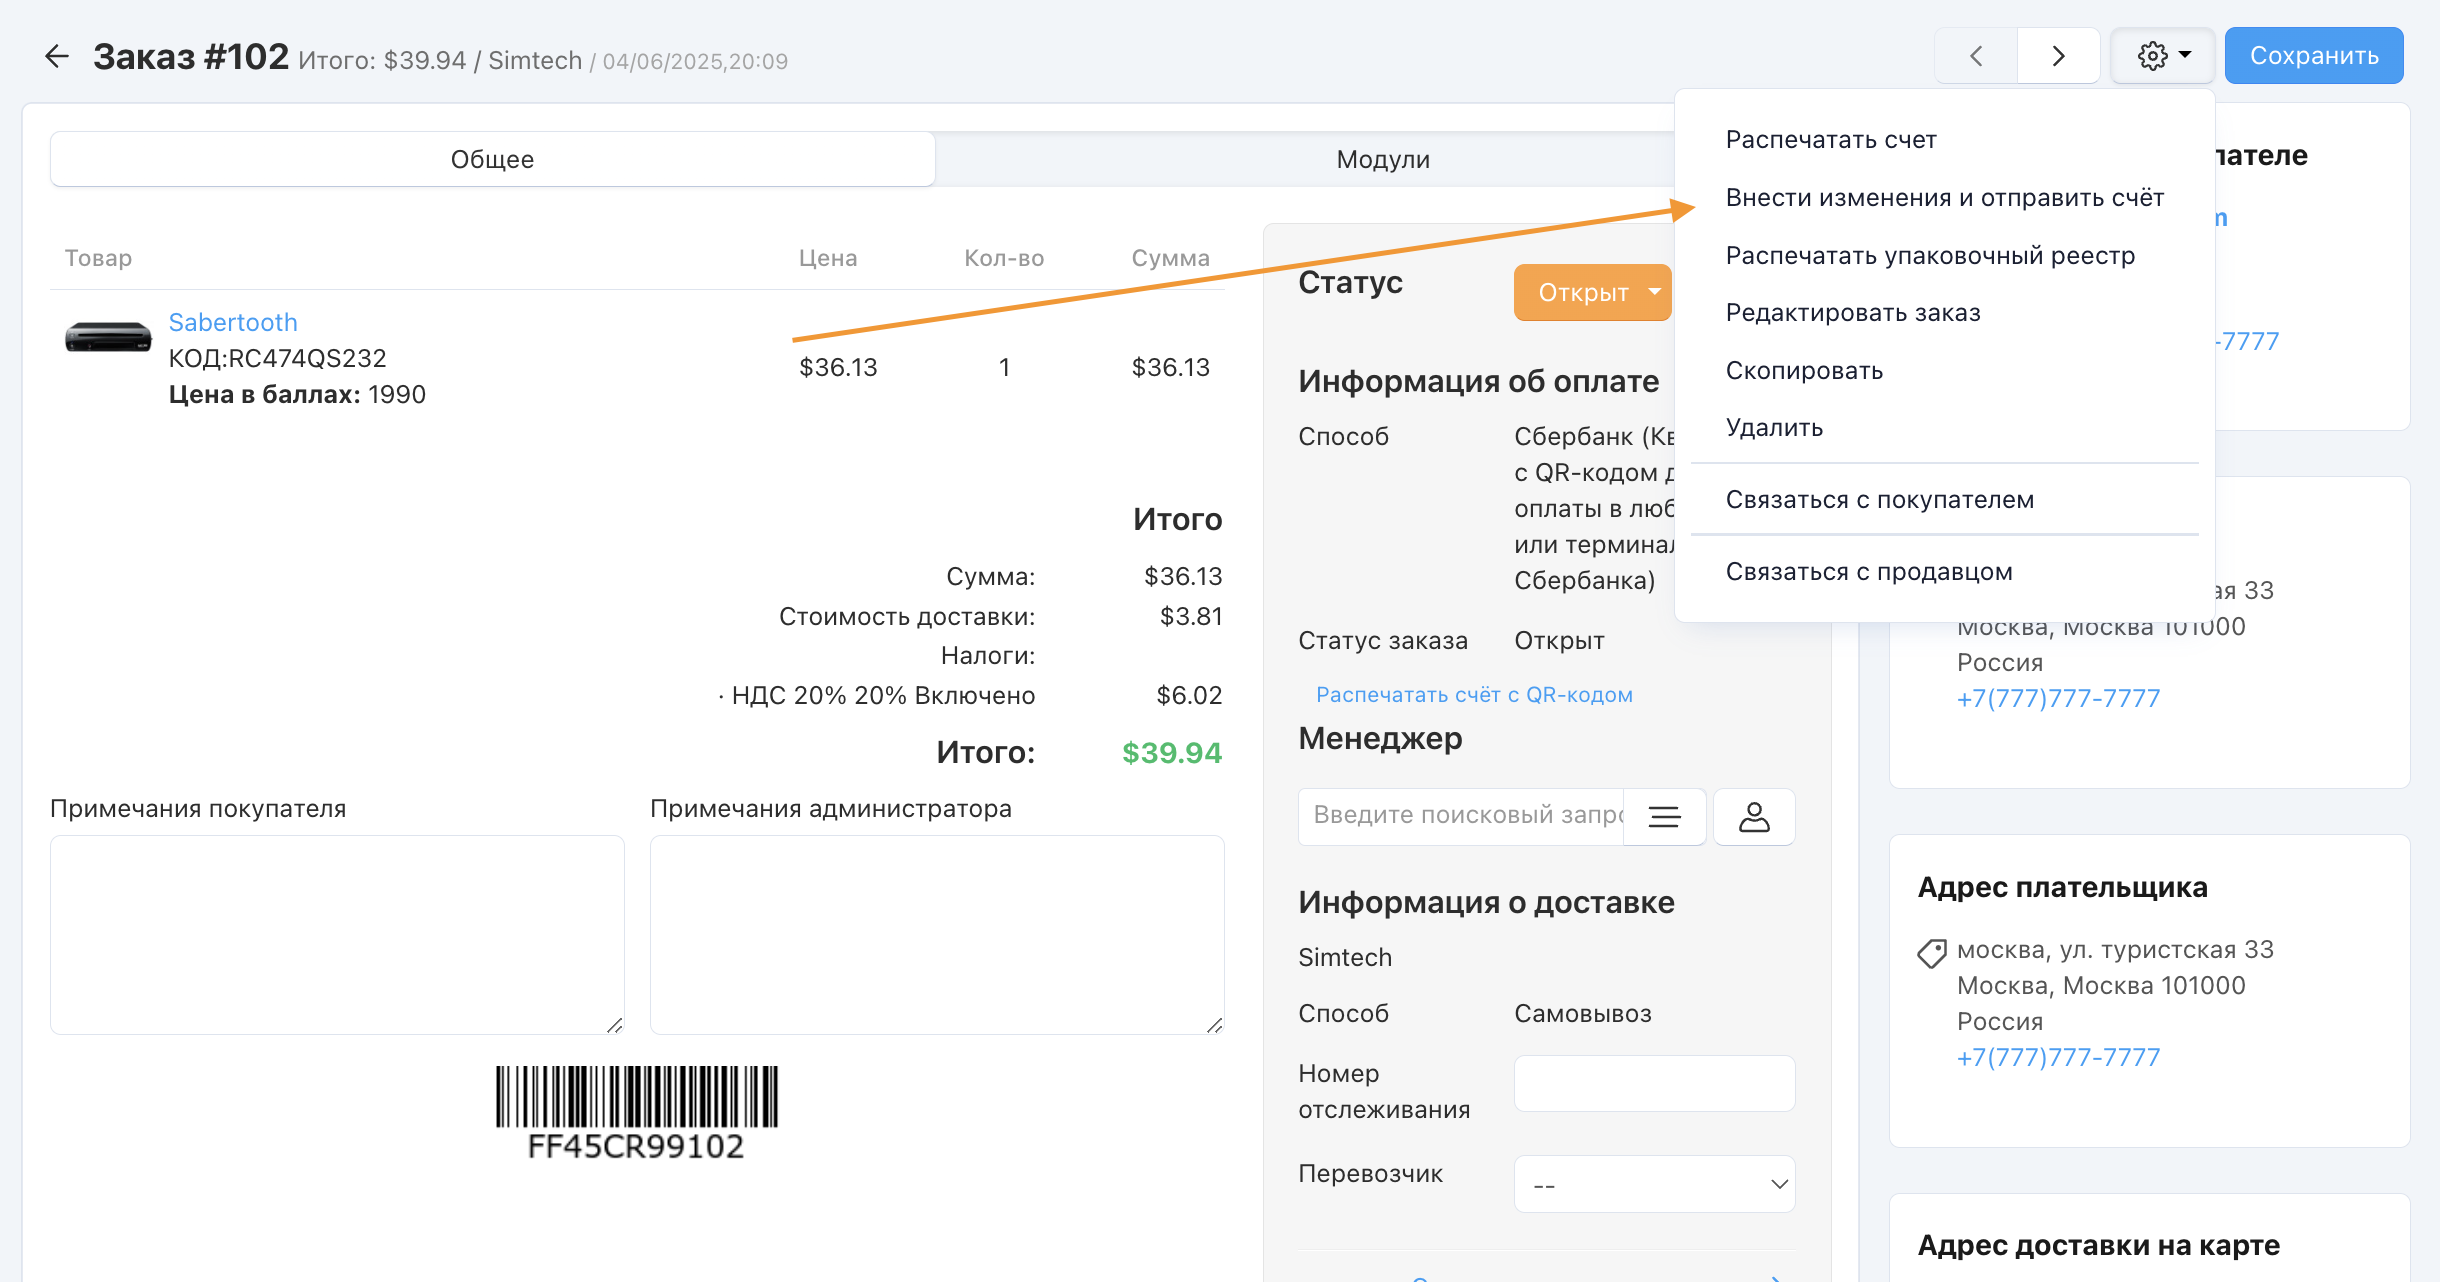
Task: Focus the Примечания администратора text area
Action: pos(936,934)
